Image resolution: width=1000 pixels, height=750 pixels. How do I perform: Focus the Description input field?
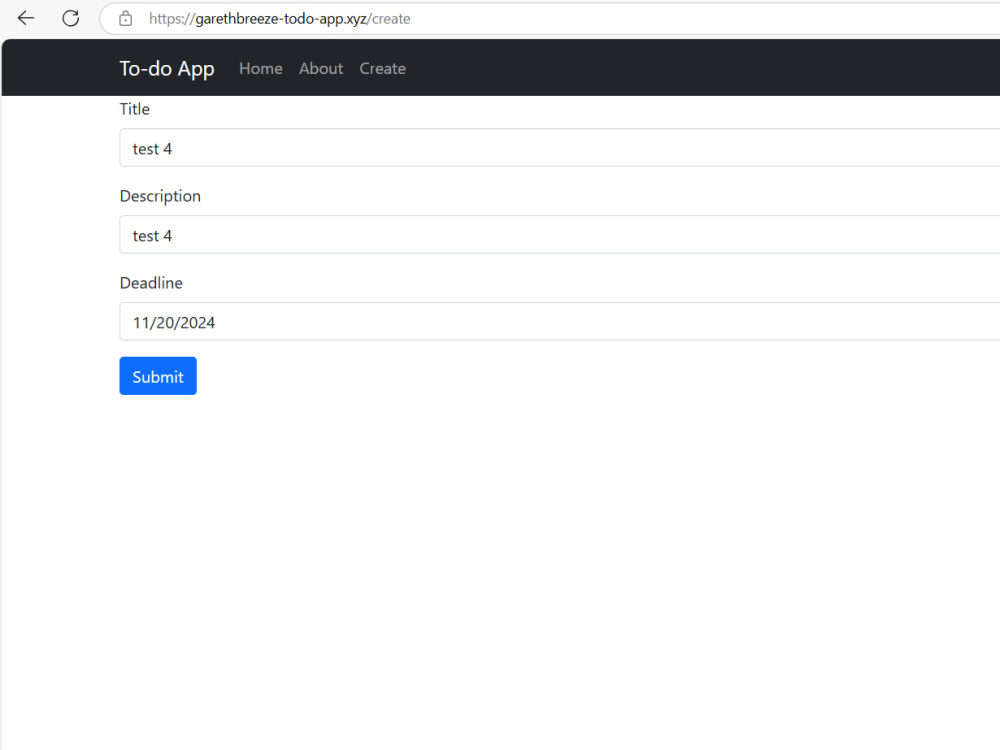[x=559, y=235]
